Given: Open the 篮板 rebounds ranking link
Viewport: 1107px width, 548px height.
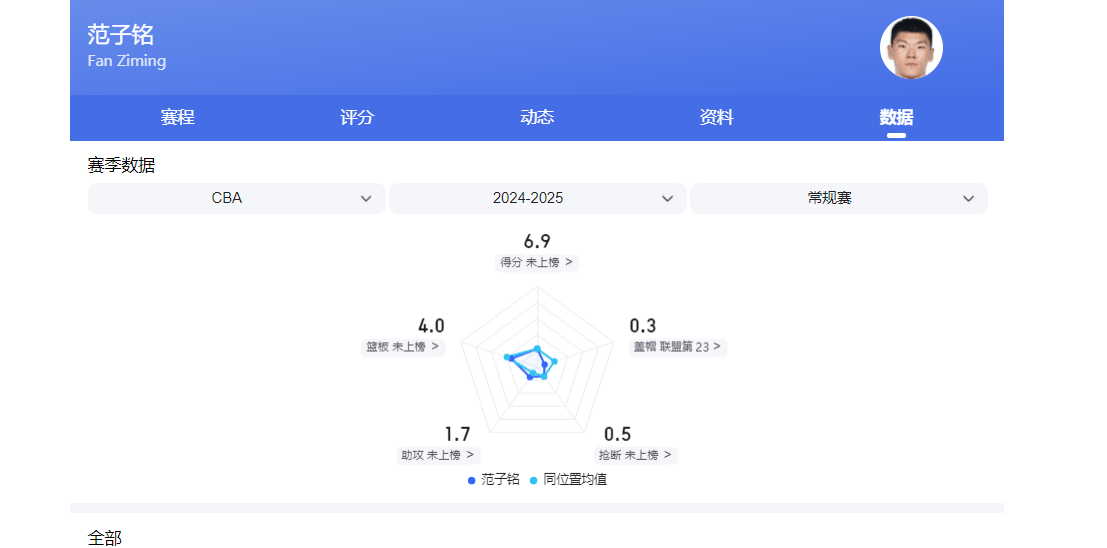Looking at the screenshot, I should pos(403,347).
